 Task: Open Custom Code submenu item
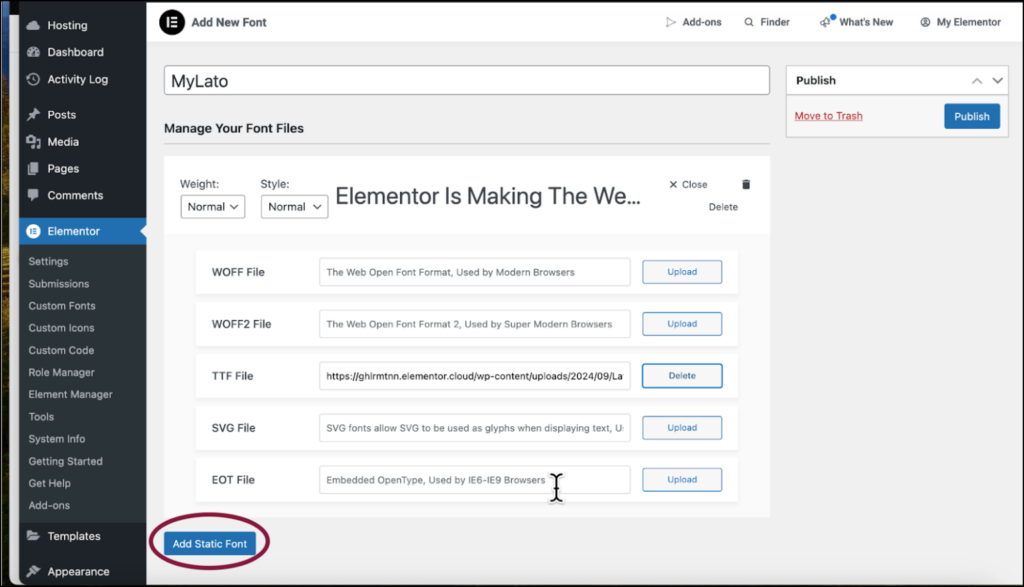coord(61,351)
